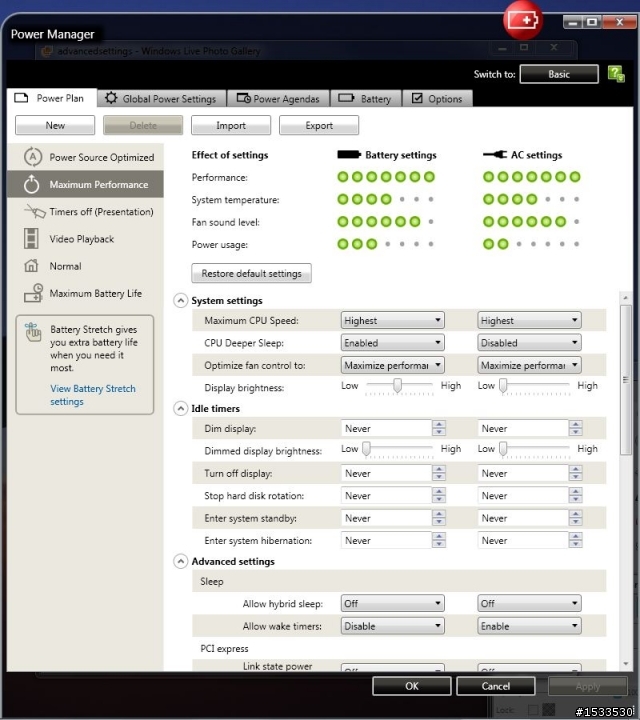Screen dimensions: 640x720
Task: Adjust battery Dimmed display brightness slider
Action: (366, 449)
